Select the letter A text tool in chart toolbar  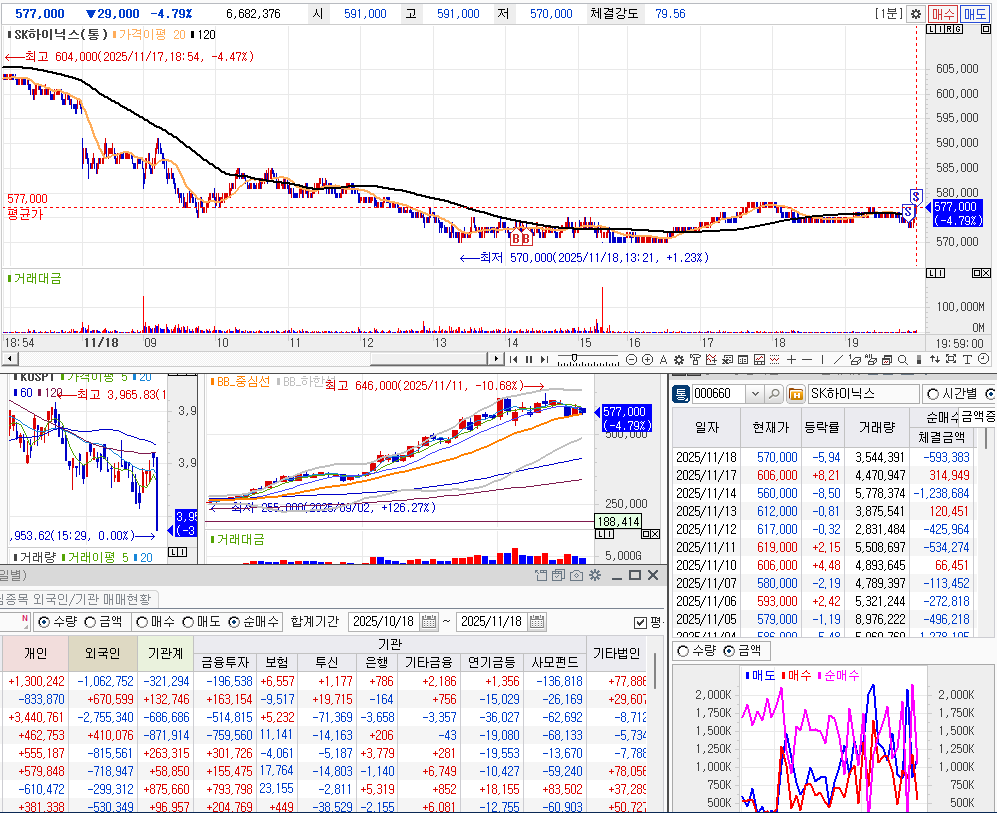663,359
